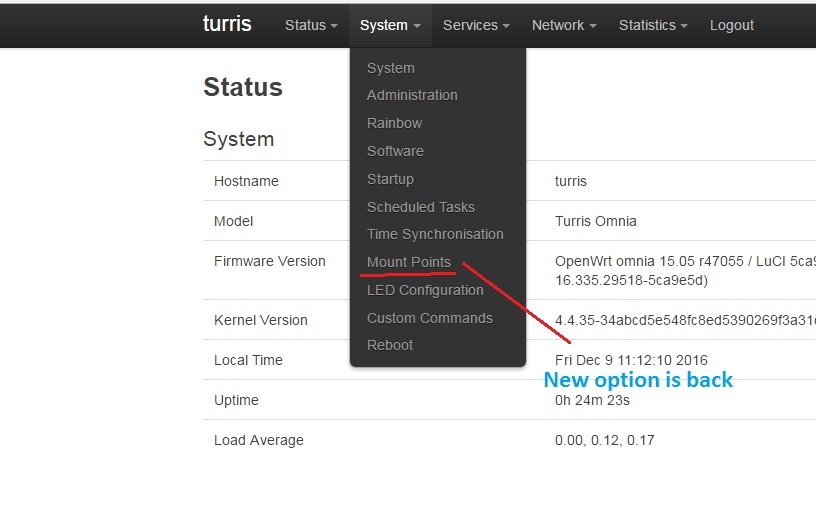Select Time Synchronisation menu entry
This screenshot has width=816, height=508.
coord(435,234)
